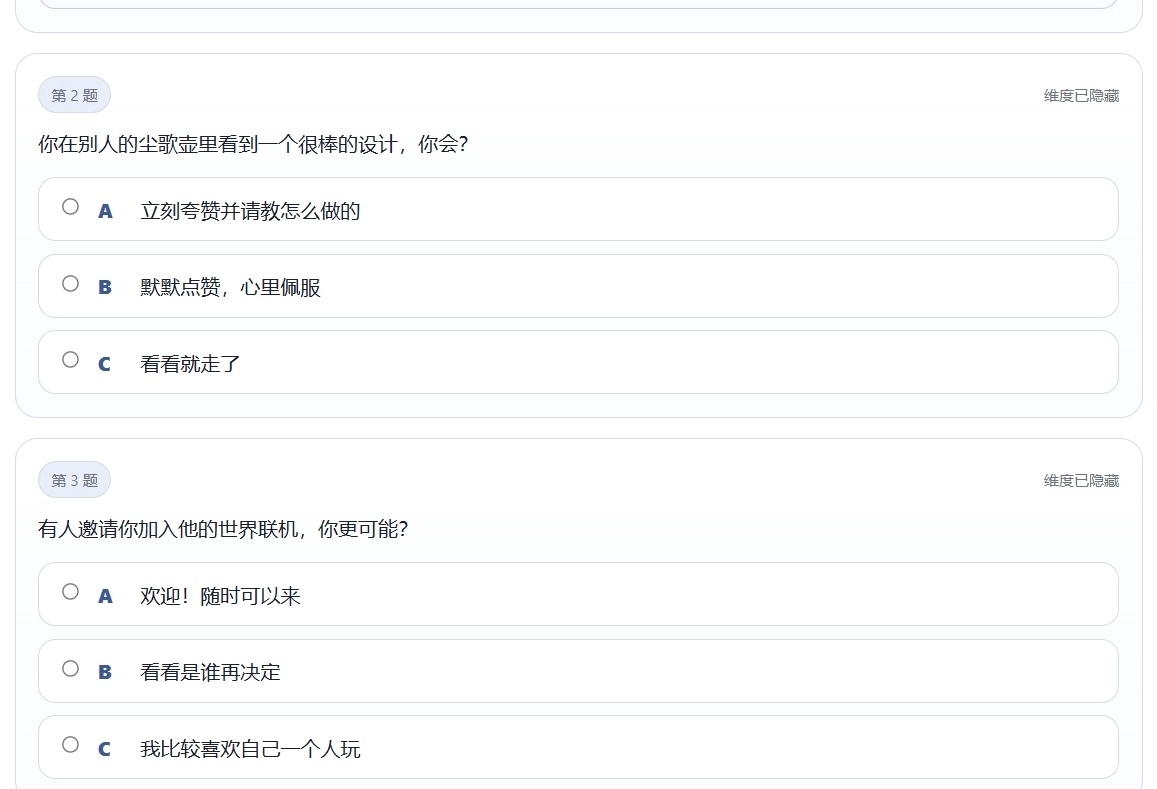Click the question text about 尘歌壶 design

click(253, 144)
